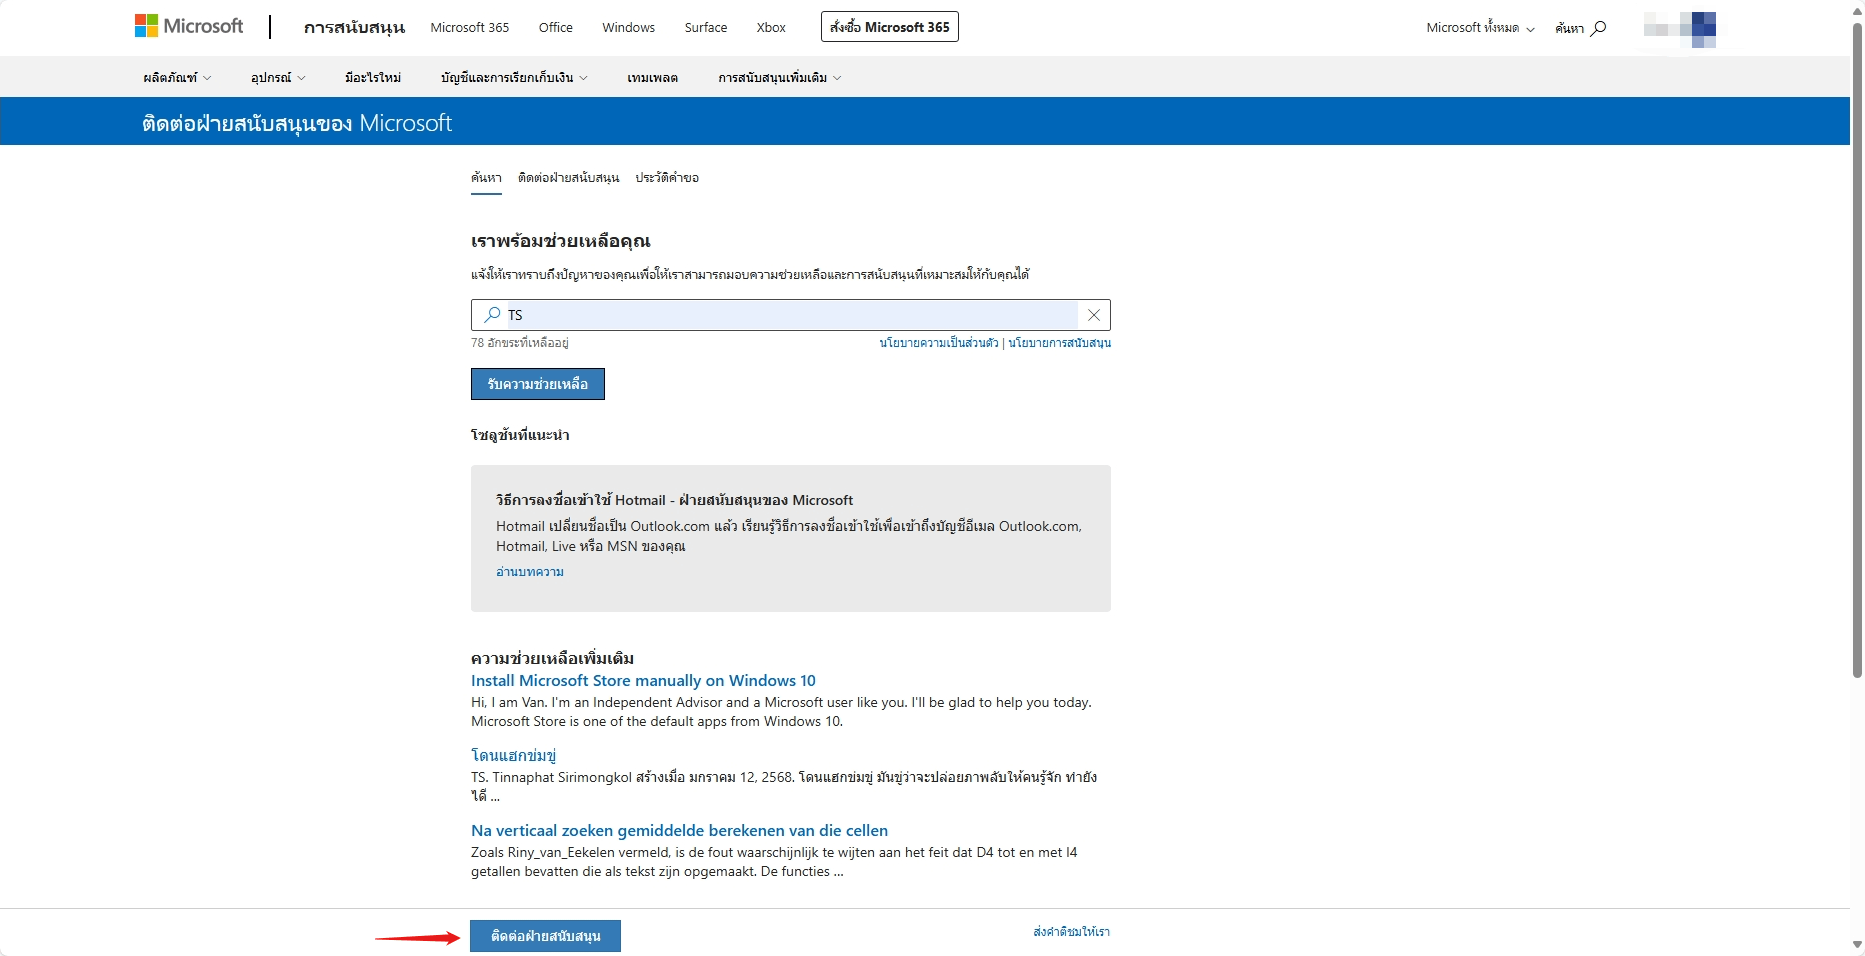Open the นโยบายความเป็นส่วนตัว link

point(939,343)
